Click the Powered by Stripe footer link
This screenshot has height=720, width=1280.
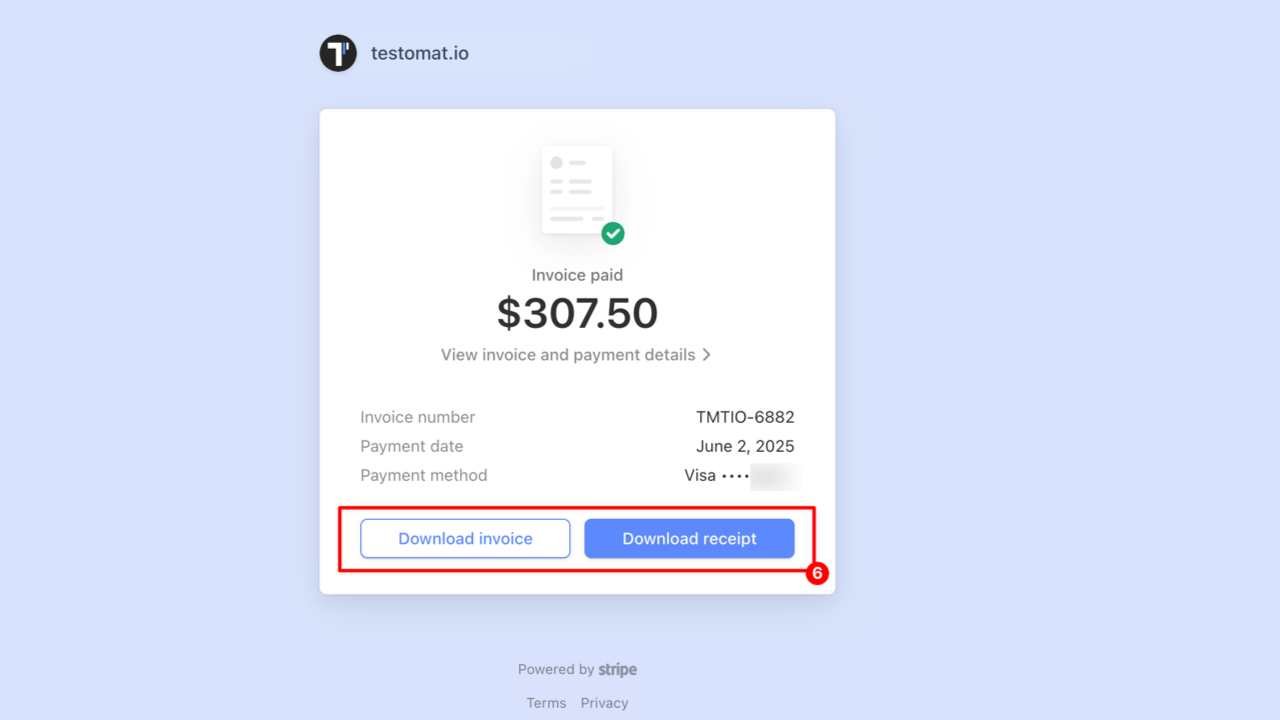577,669
